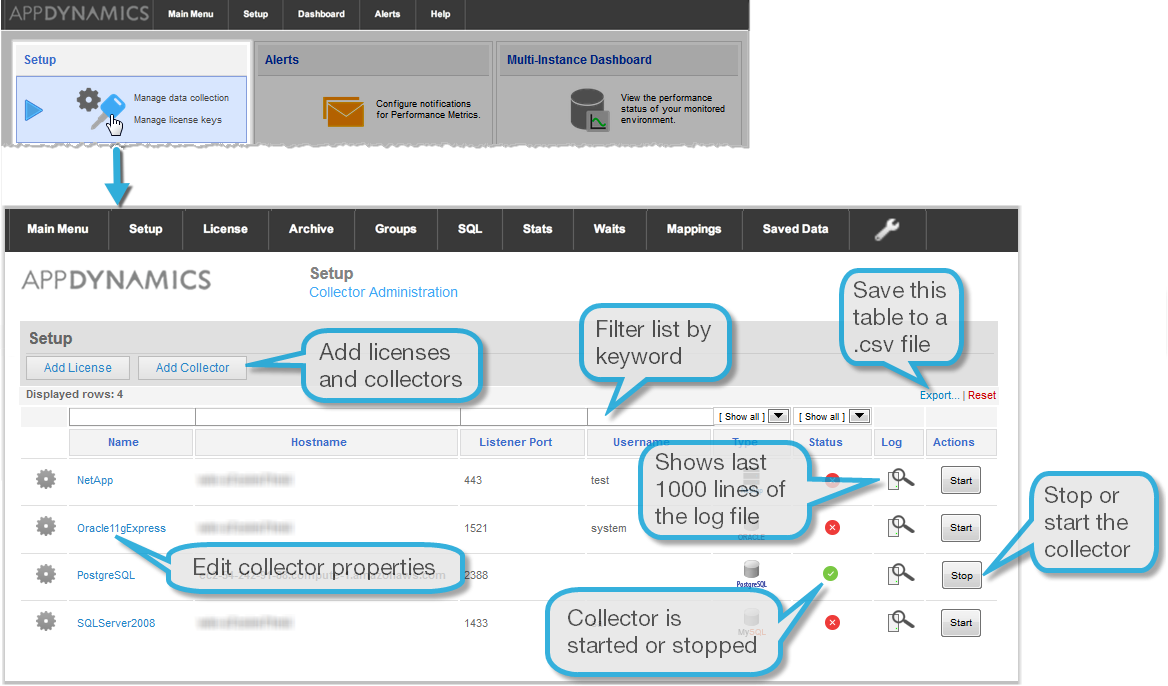
Task: Select the Mappings navigation item
Action: click(x=694, y=229)
